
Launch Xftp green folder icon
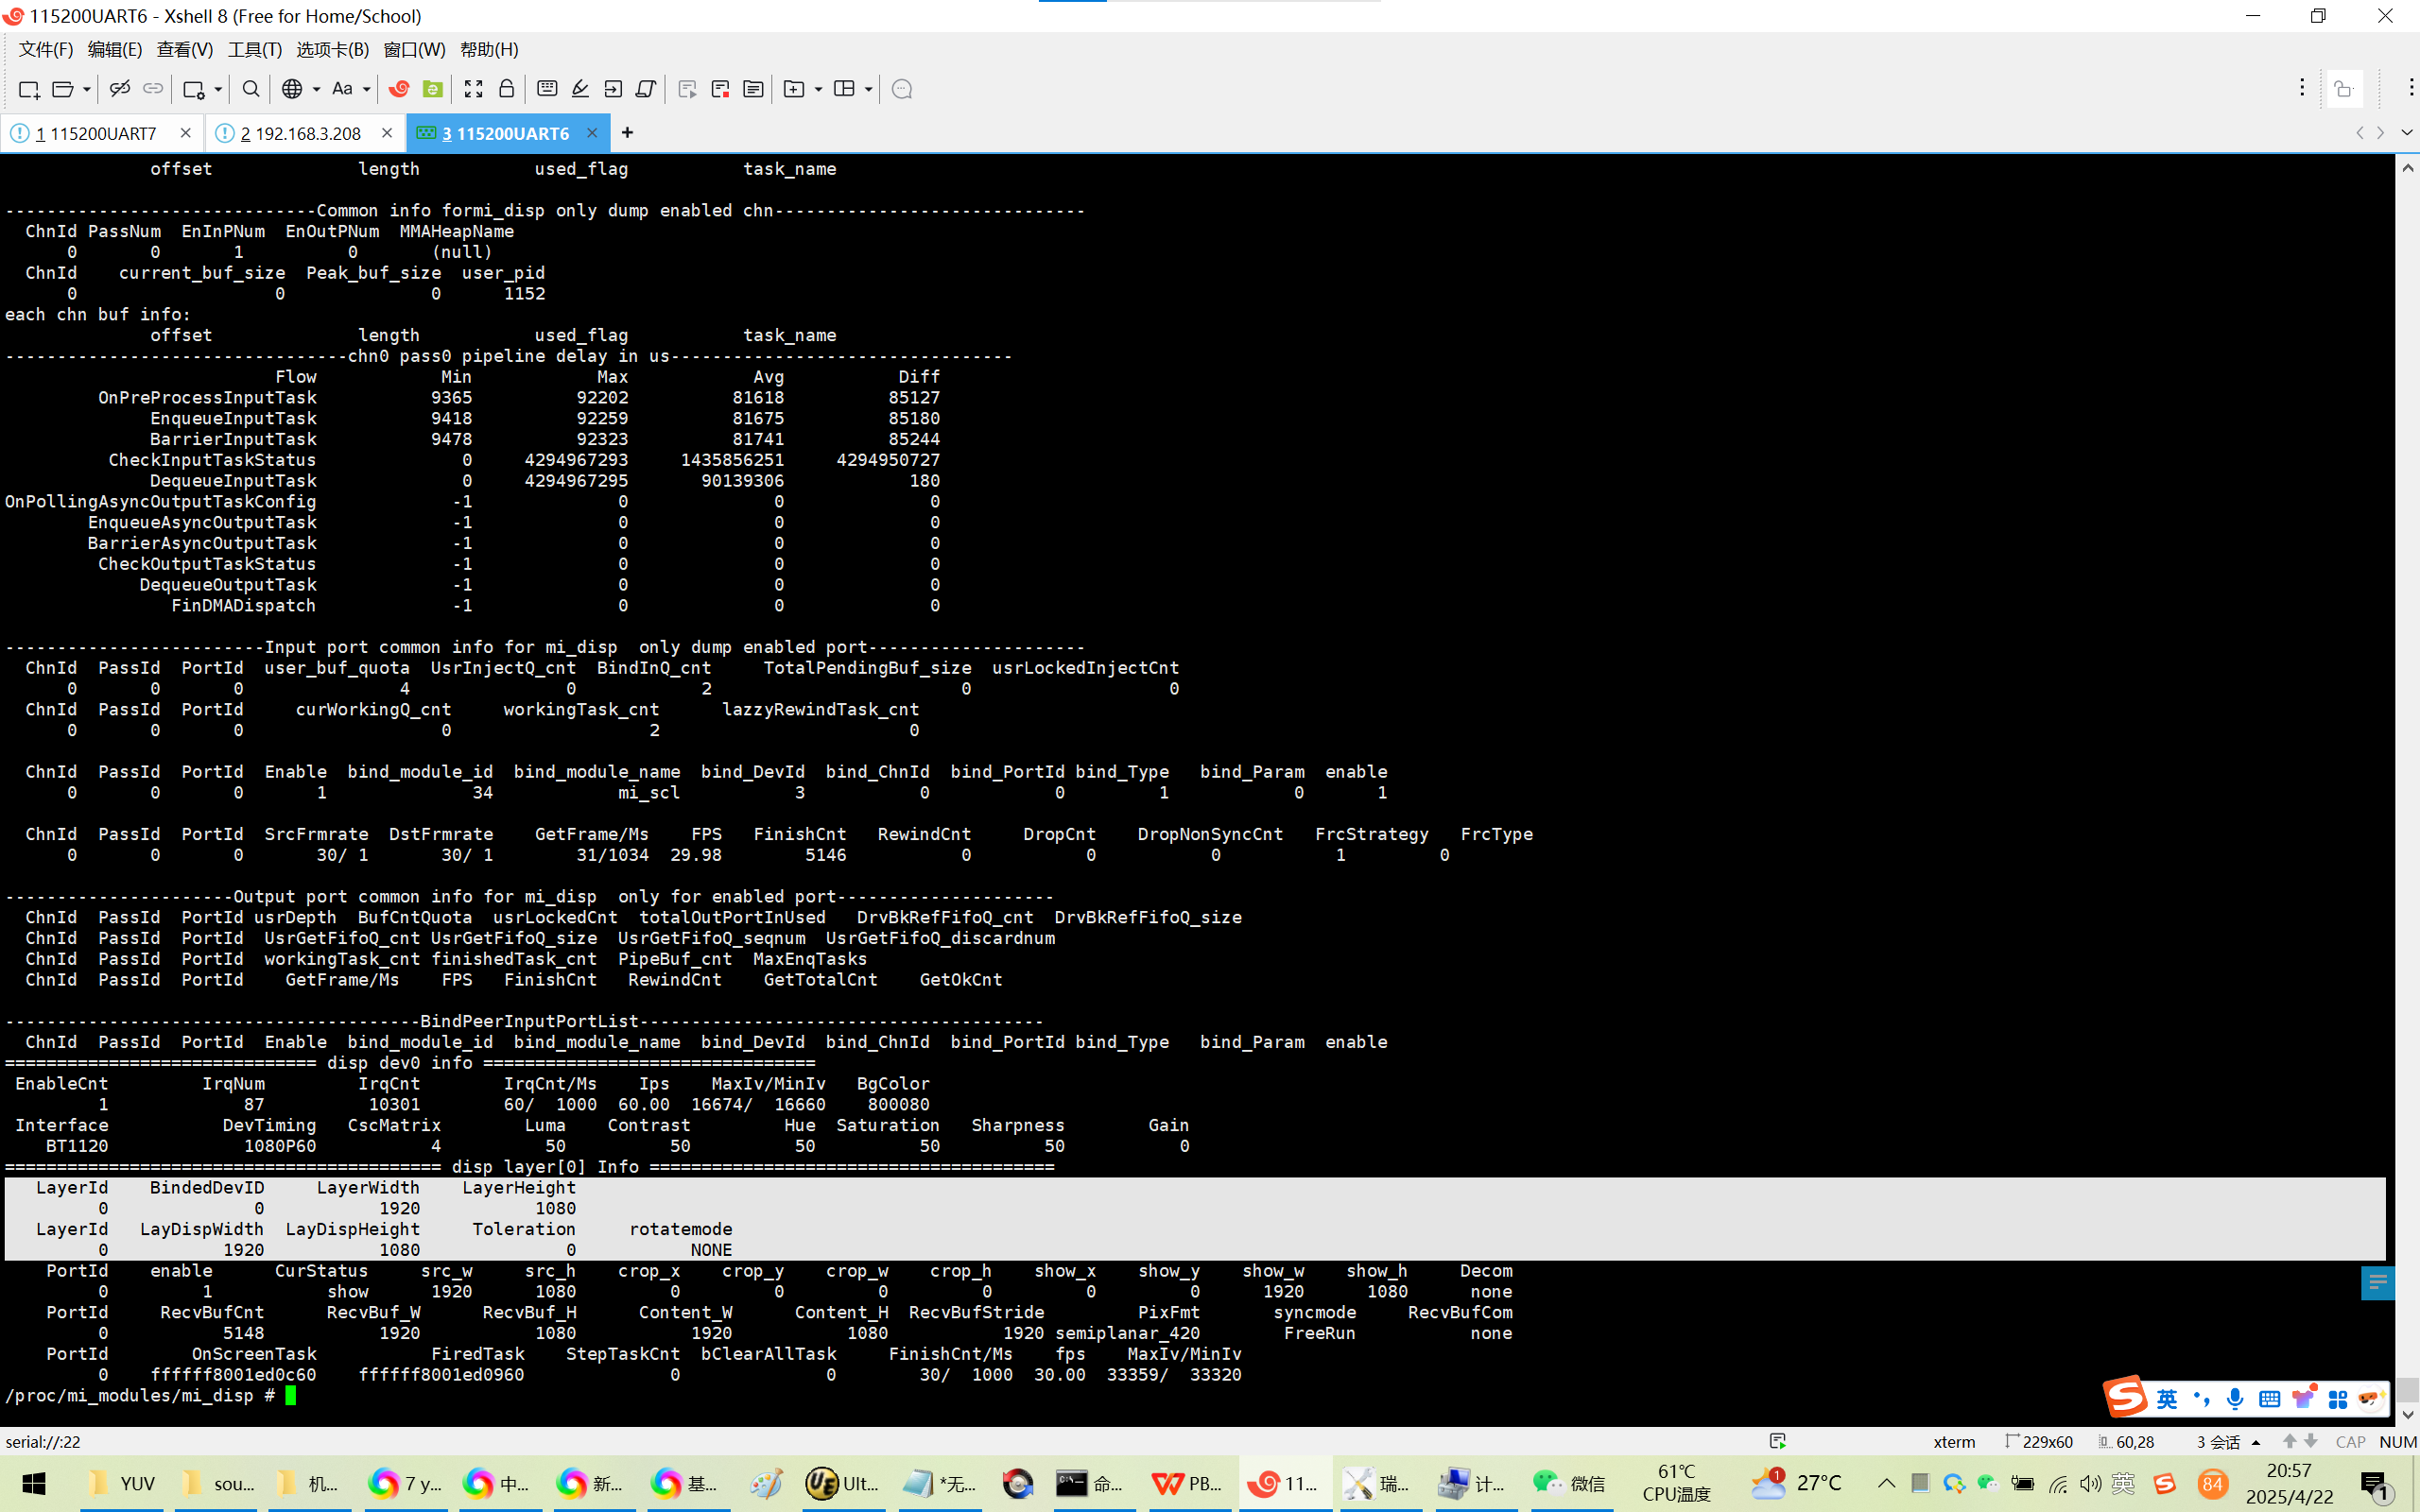pyautogui.click(x=432, y=89)
